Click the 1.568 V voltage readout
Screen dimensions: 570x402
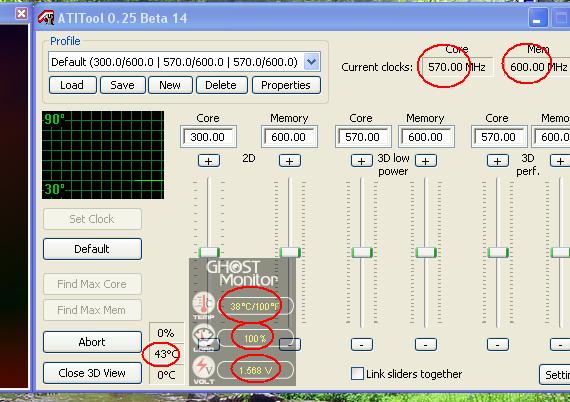[255, 370]
